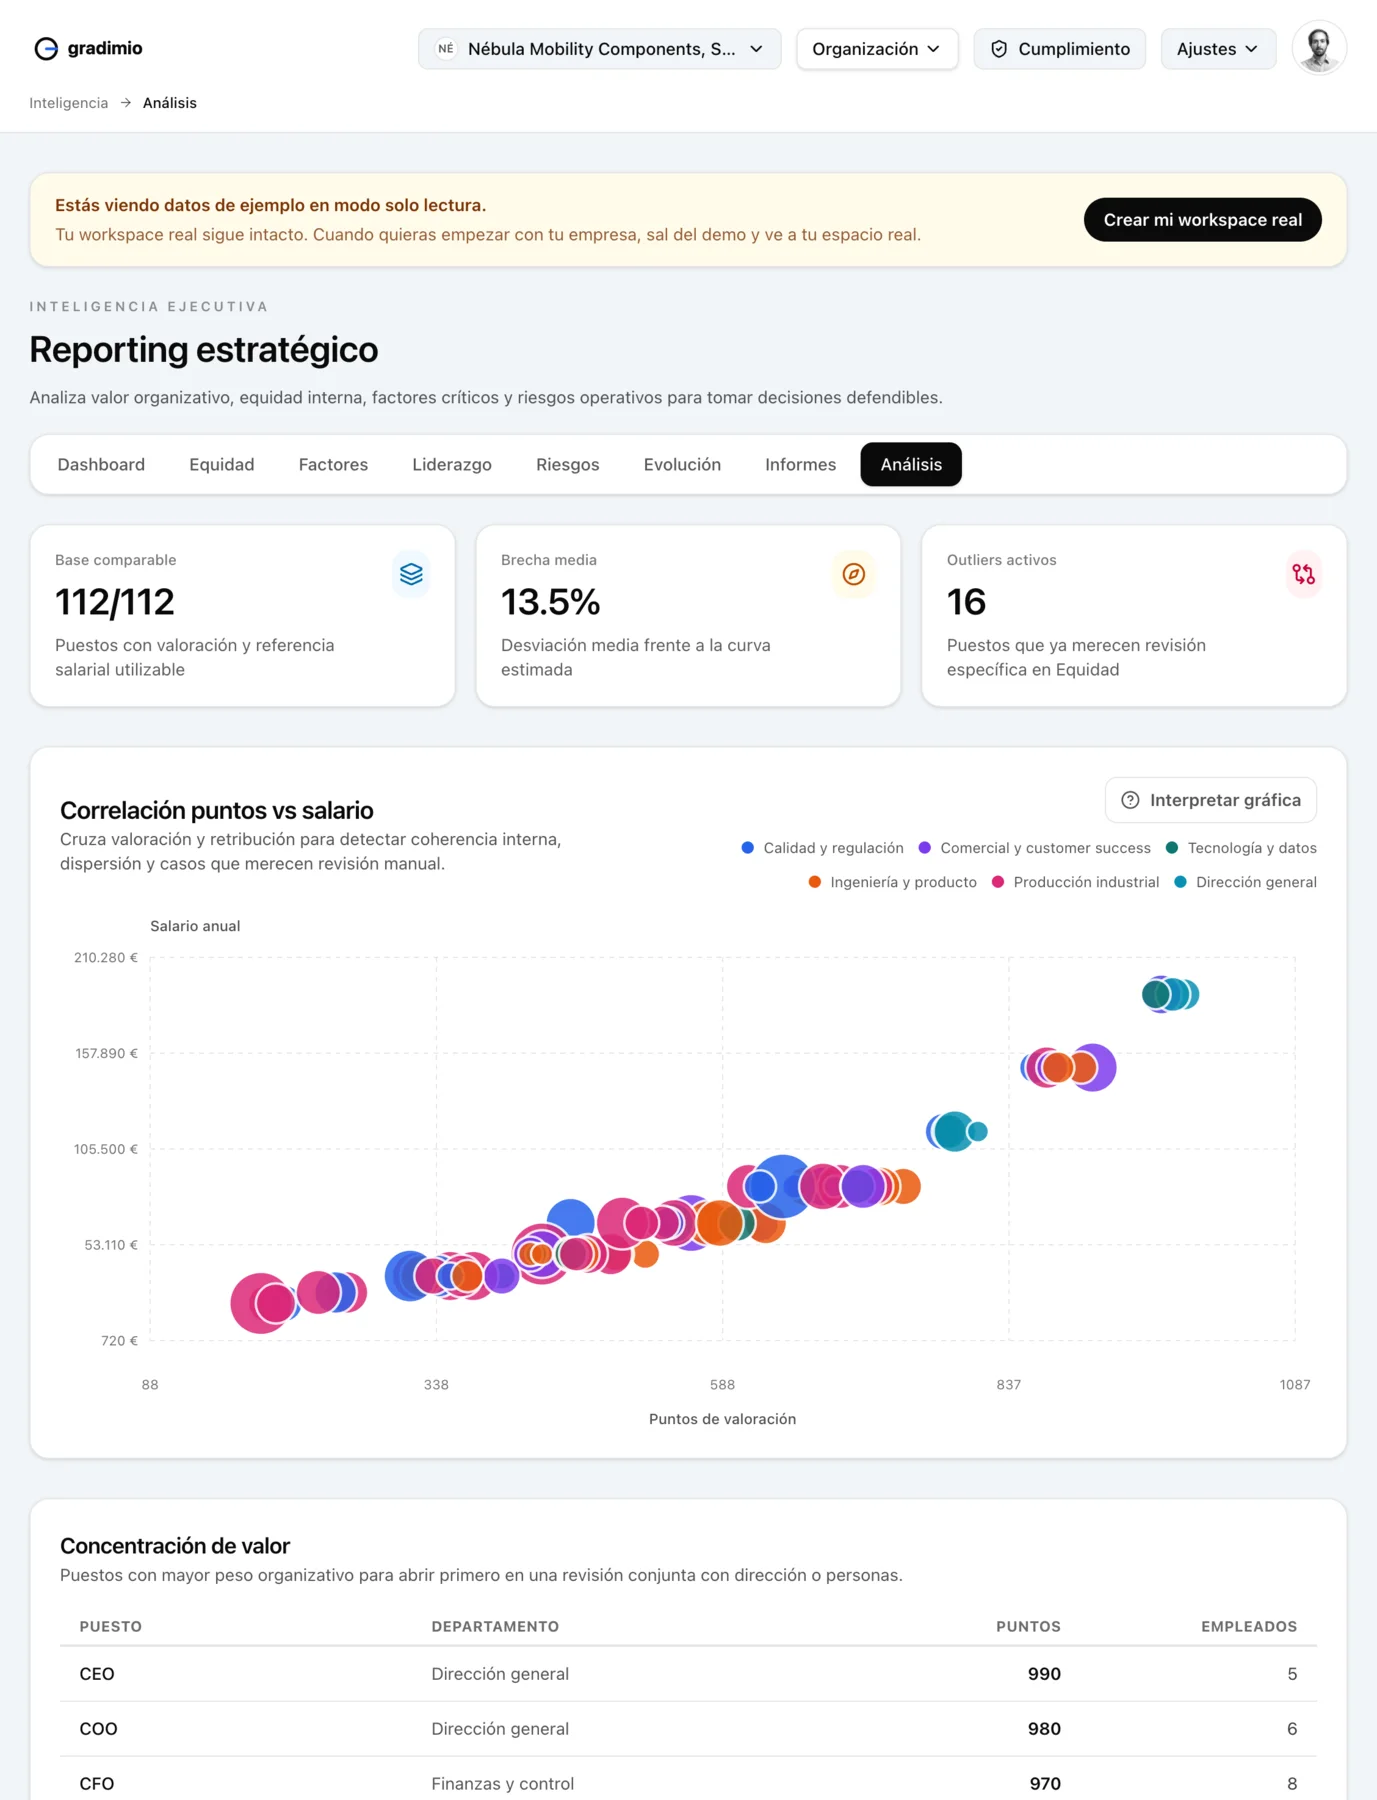The image size is (1377, 1800).
Task: Click Crear mi workspace real button
Action: [x=1202, y=220]
